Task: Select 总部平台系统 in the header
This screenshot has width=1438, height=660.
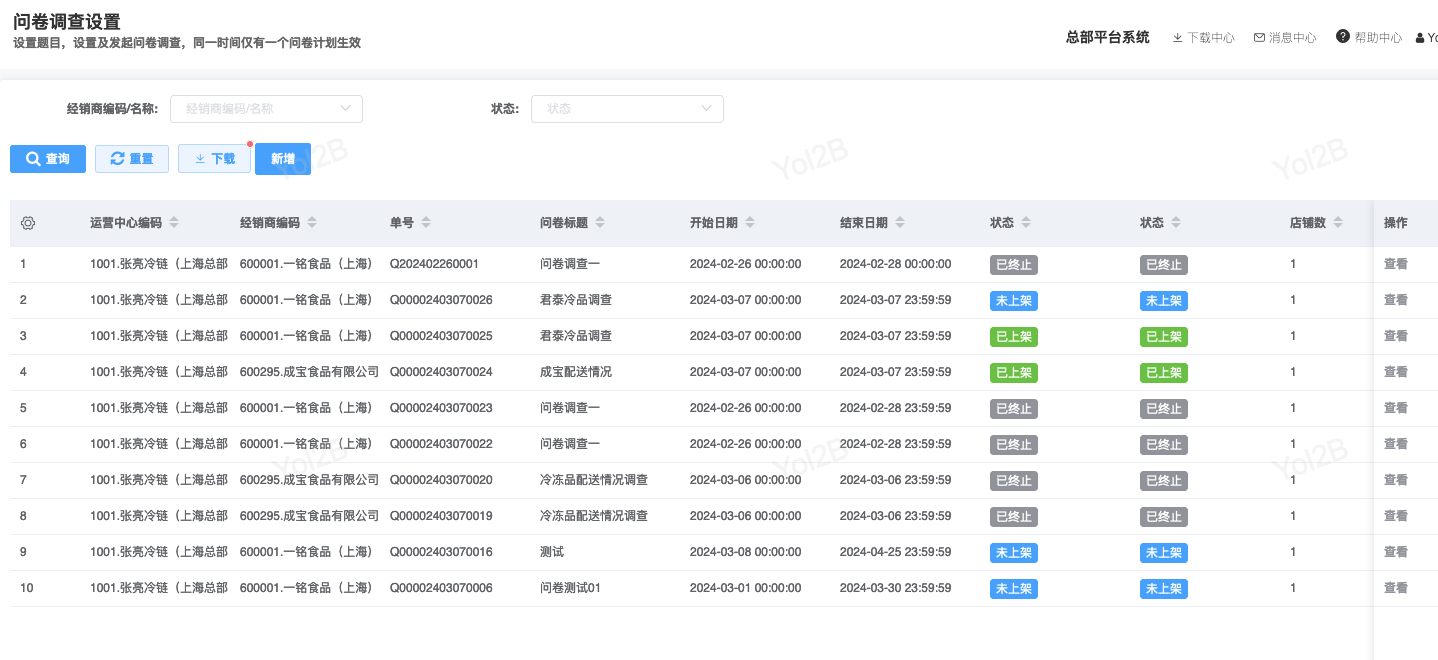Action: [1107, 38]
